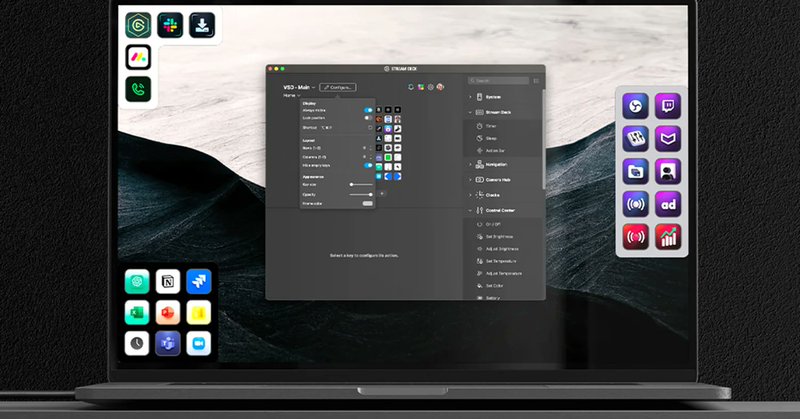Select the Set Brightness action
This screenshot has height=419, width=800.
[503, 237]
